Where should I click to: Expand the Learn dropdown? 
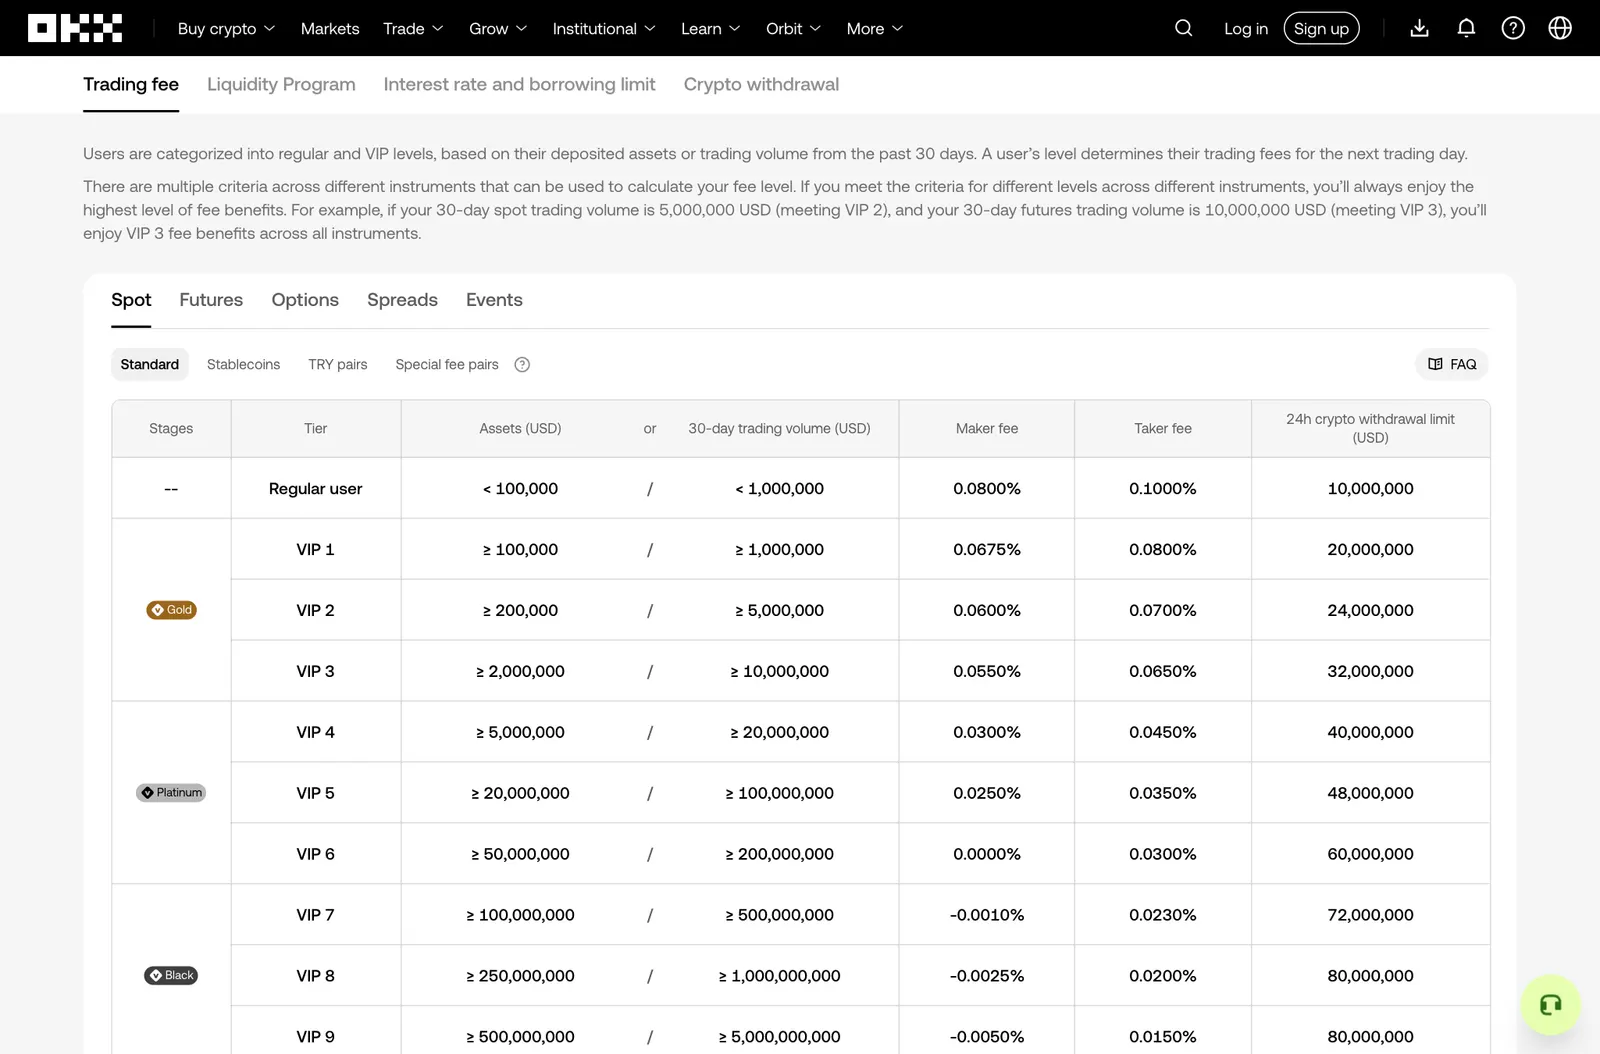[711, 29]
